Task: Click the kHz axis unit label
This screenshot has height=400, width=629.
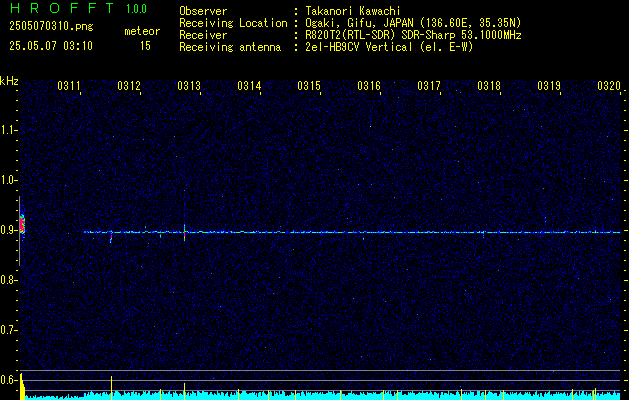Action: [9, 81]
